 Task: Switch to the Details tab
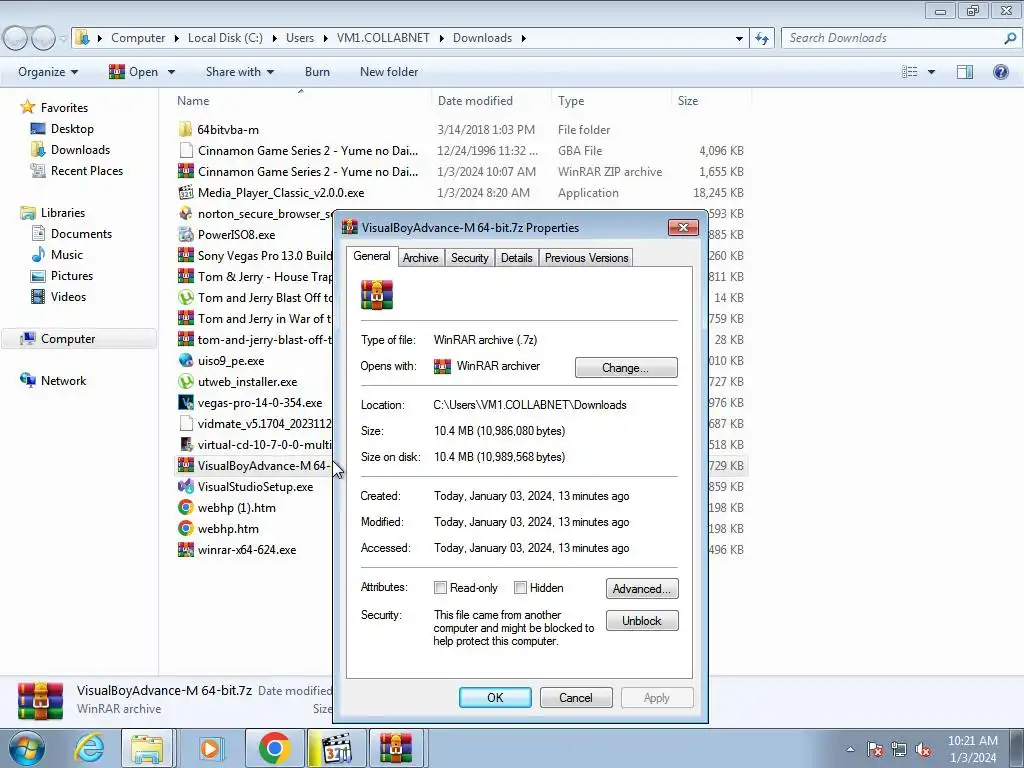(517, 258)
